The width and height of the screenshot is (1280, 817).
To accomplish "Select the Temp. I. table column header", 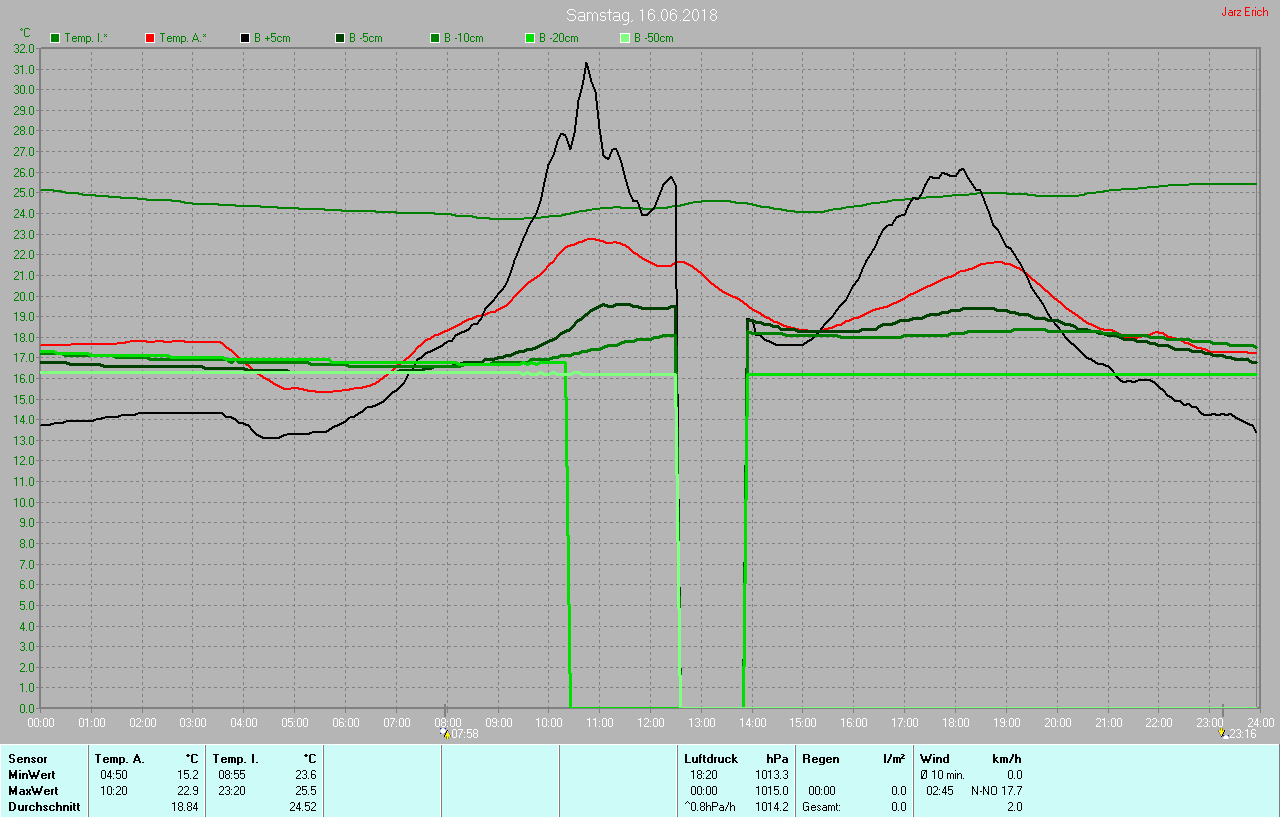I will tap(235, 759).
